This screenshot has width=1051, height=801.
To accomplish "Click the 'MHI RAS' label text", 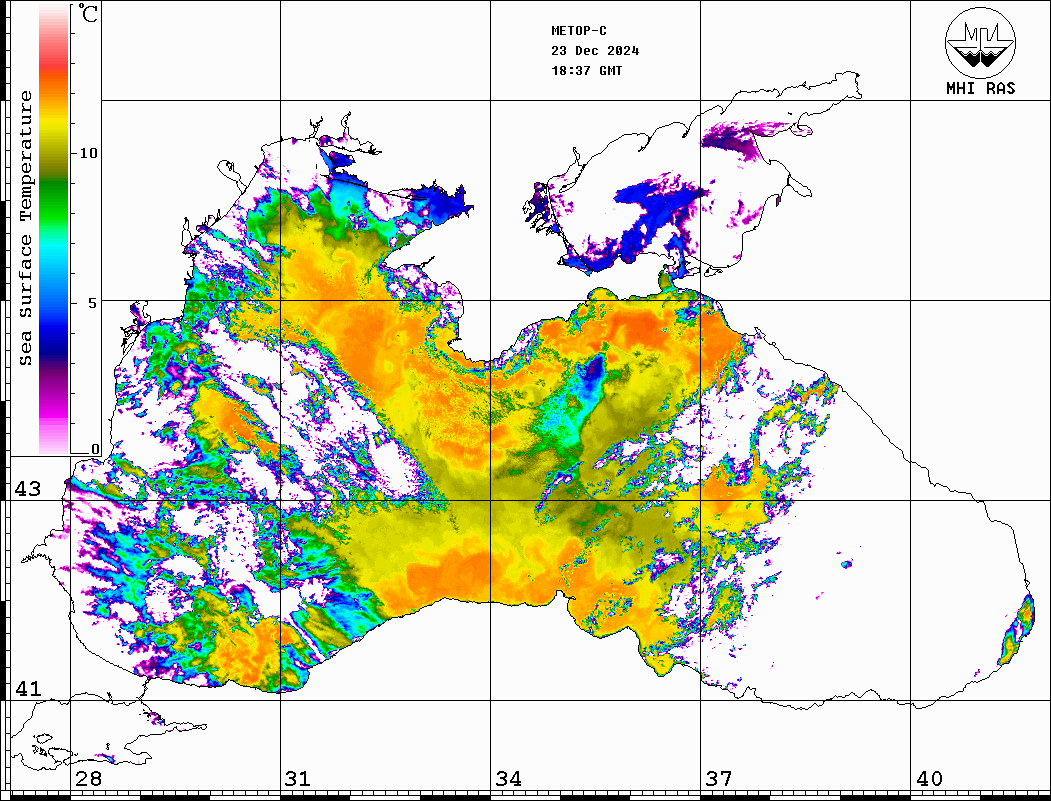I will [x=981, y=88].
